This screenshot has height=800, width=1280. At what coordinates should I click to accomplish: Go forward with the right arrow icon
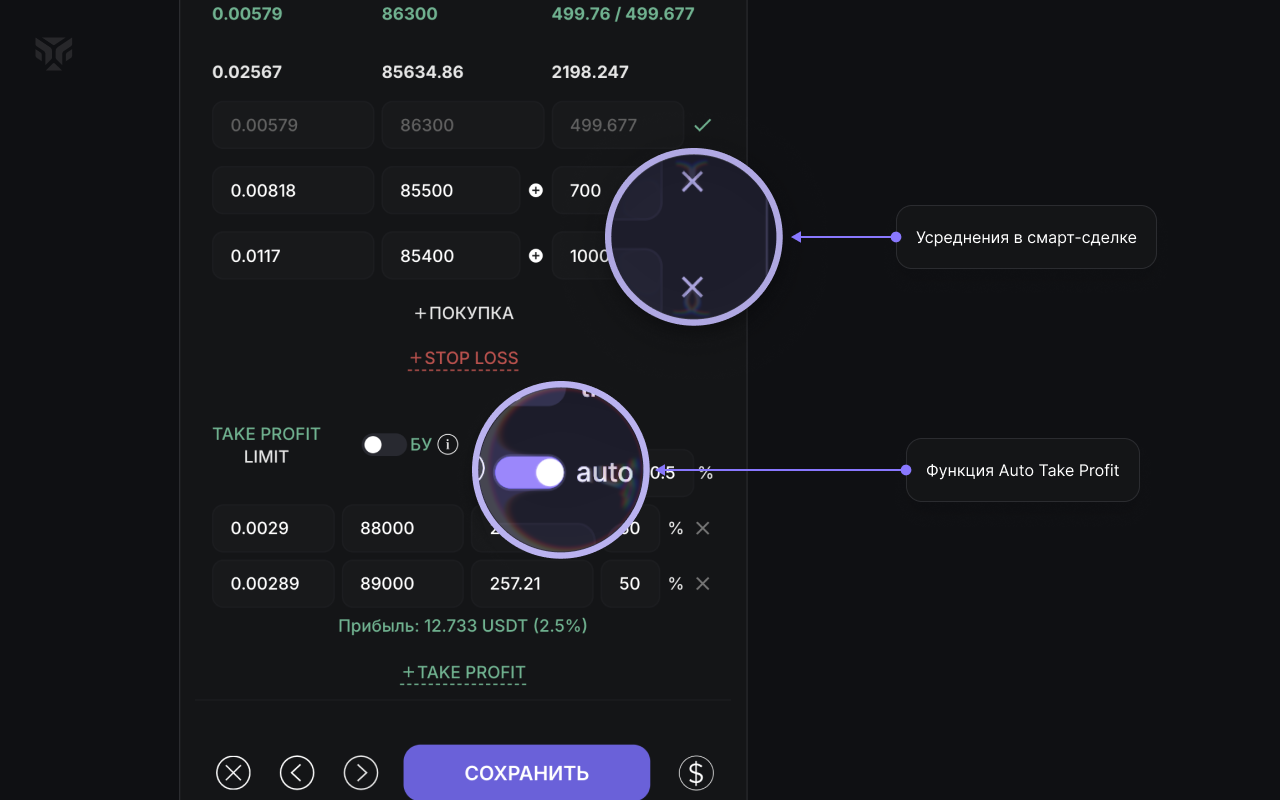361,773
